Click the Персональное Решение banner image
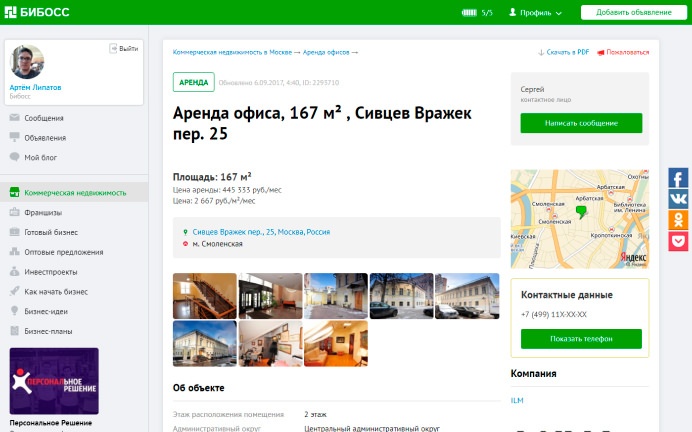Image resolution: width=692 pixels, height=432 pixels. [x=54, y=381]
